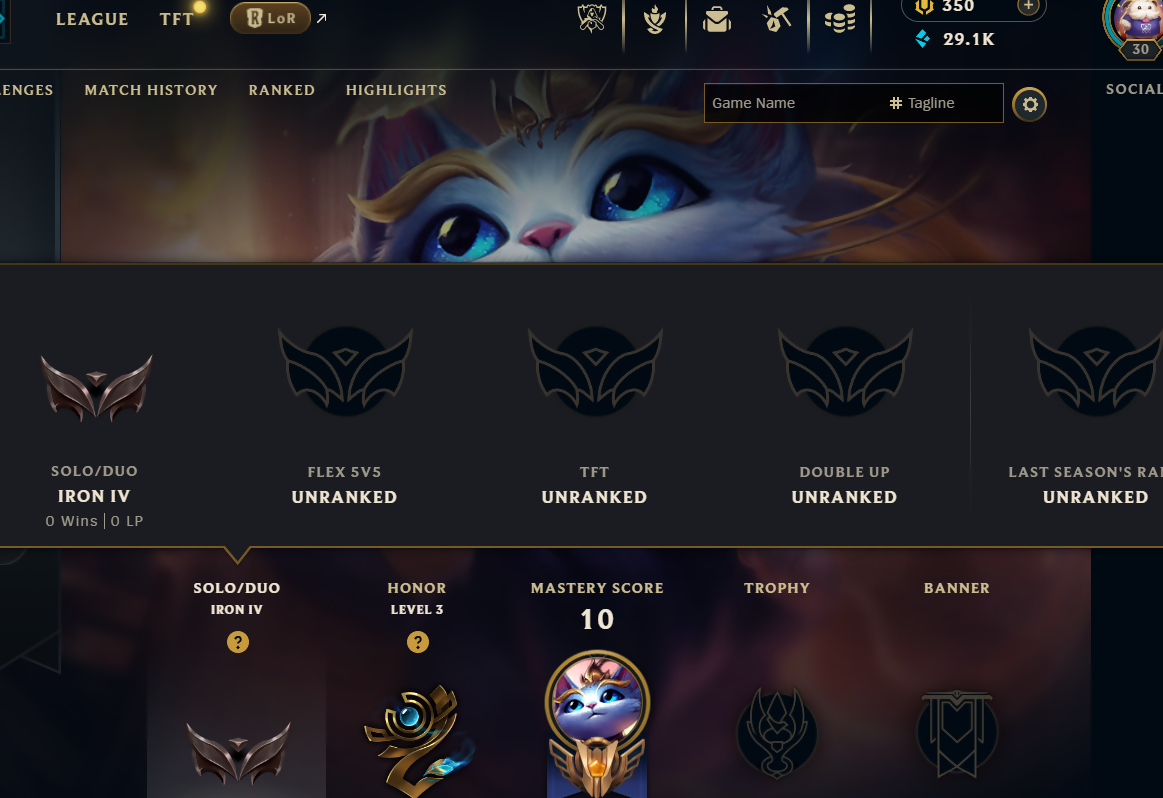Click the plus icon to buy RP
The width and height of the screenshot is (1163, 798).
tap(1028, 6)
